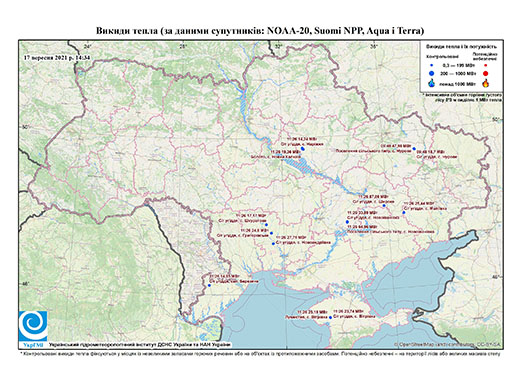
Task: Select the blue marker with 25,44 MW label
Action: (404, 212)
